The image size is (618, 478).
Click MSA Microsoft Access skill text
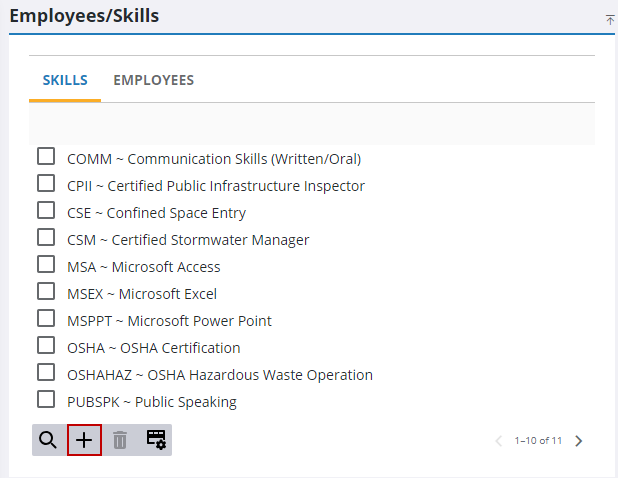tap(144, 267)
